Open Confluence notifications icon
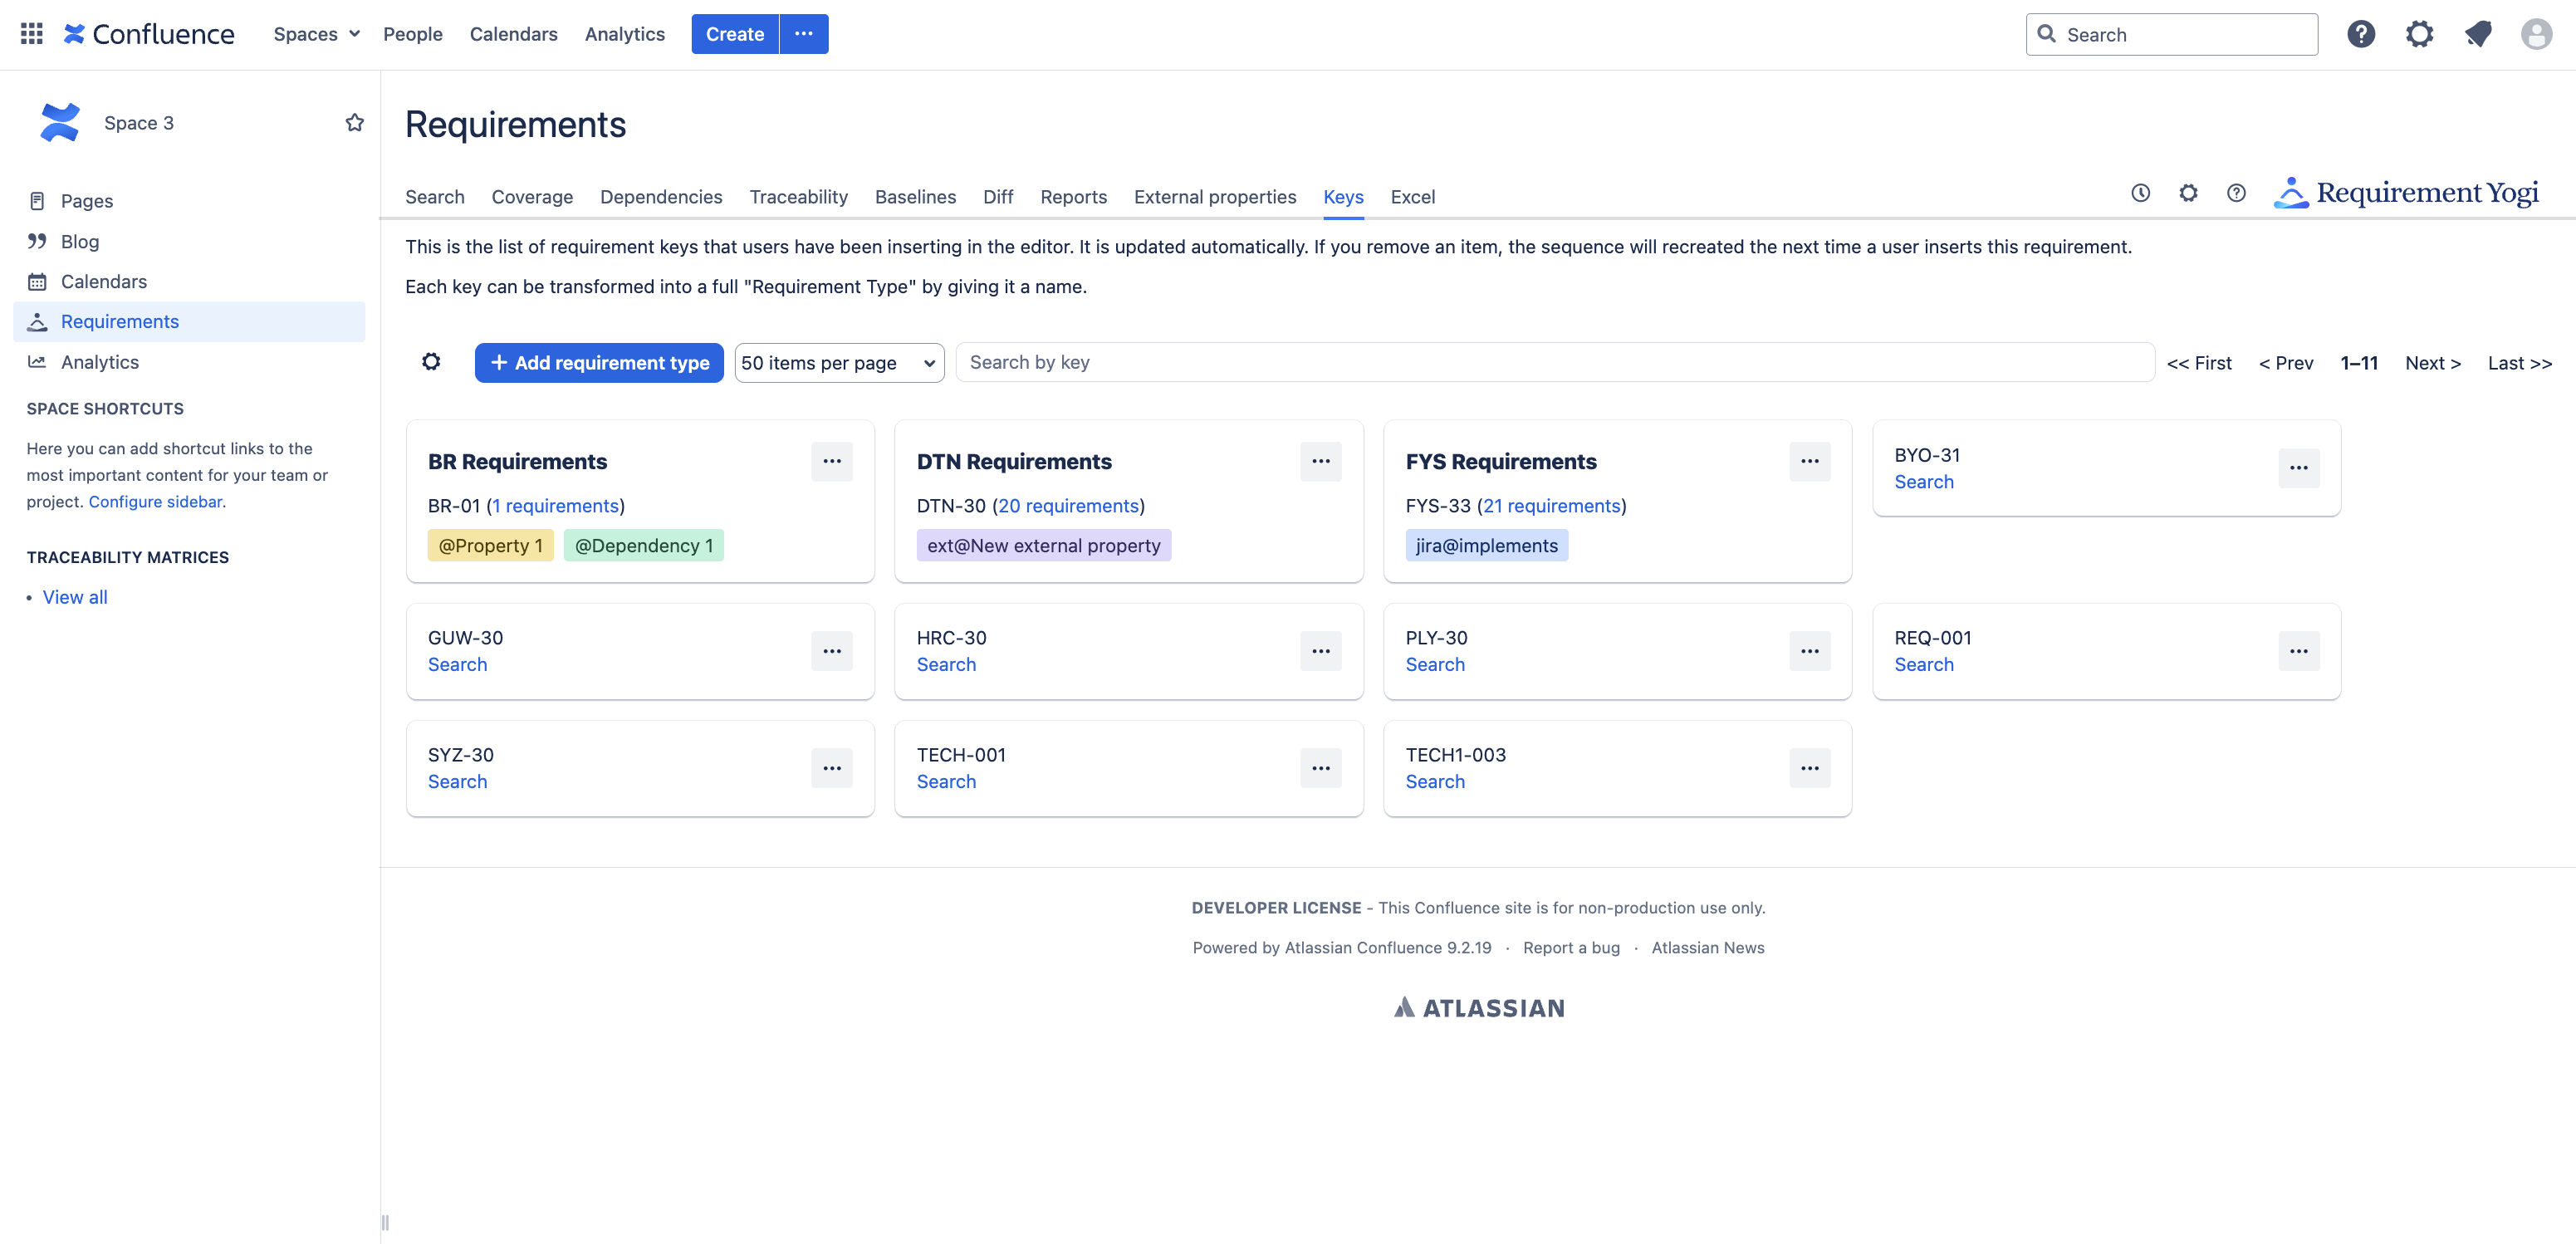This screenshot has width=2576, height=1244. (x=2477, y=34)
